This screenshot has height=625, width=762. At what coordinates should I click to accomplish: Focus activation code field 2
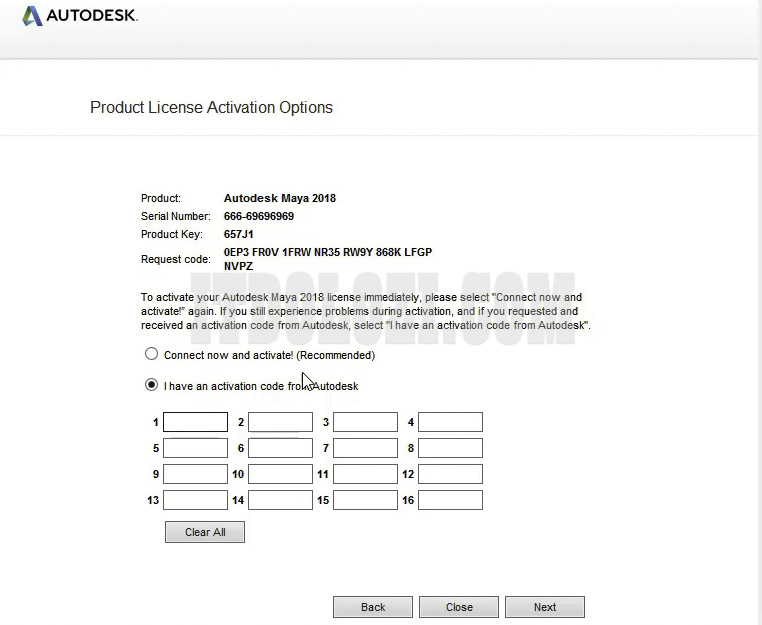pos(280,422)
